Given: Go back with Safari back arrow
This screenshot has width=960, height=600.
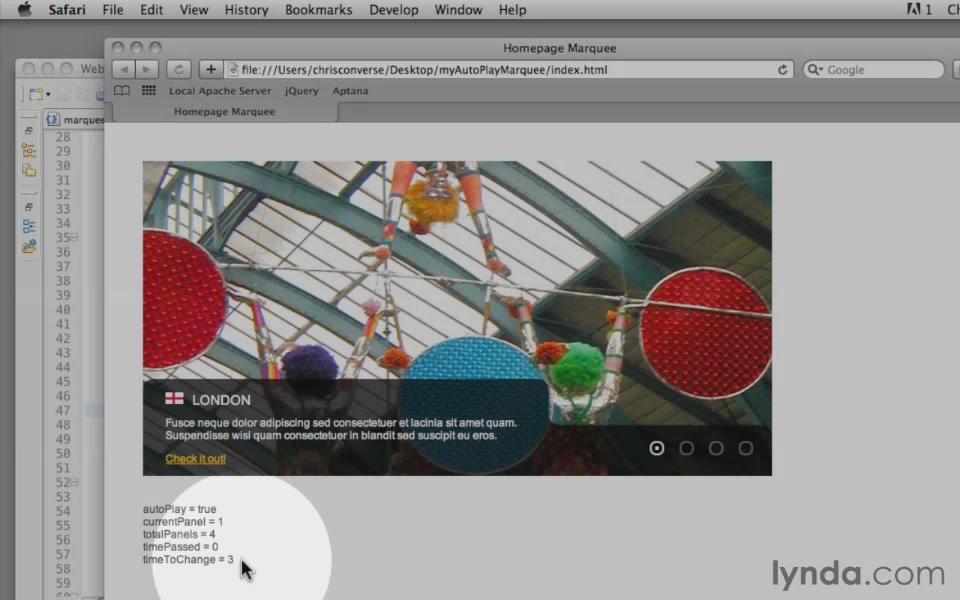Looking at the screenshot, I should coord(124,69).
